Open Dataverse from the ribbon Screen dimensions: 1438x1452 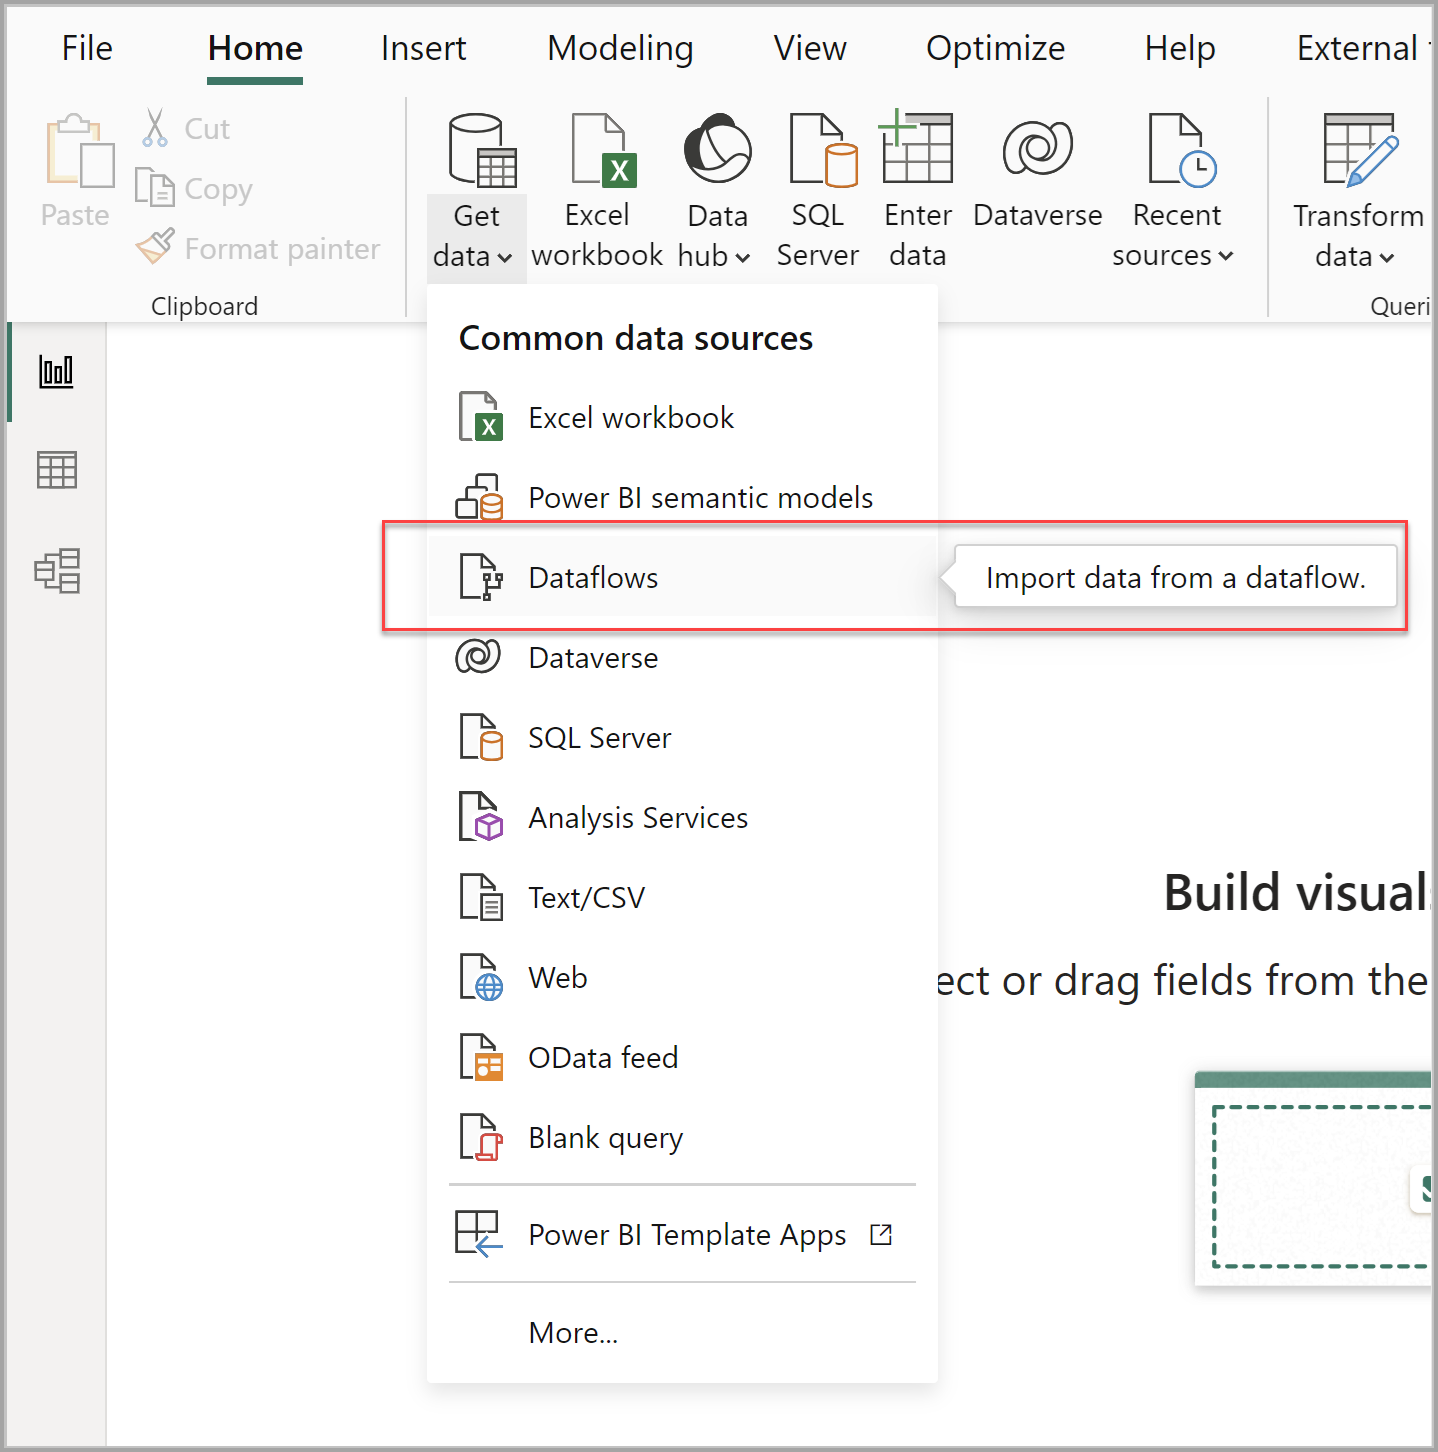1037,150
